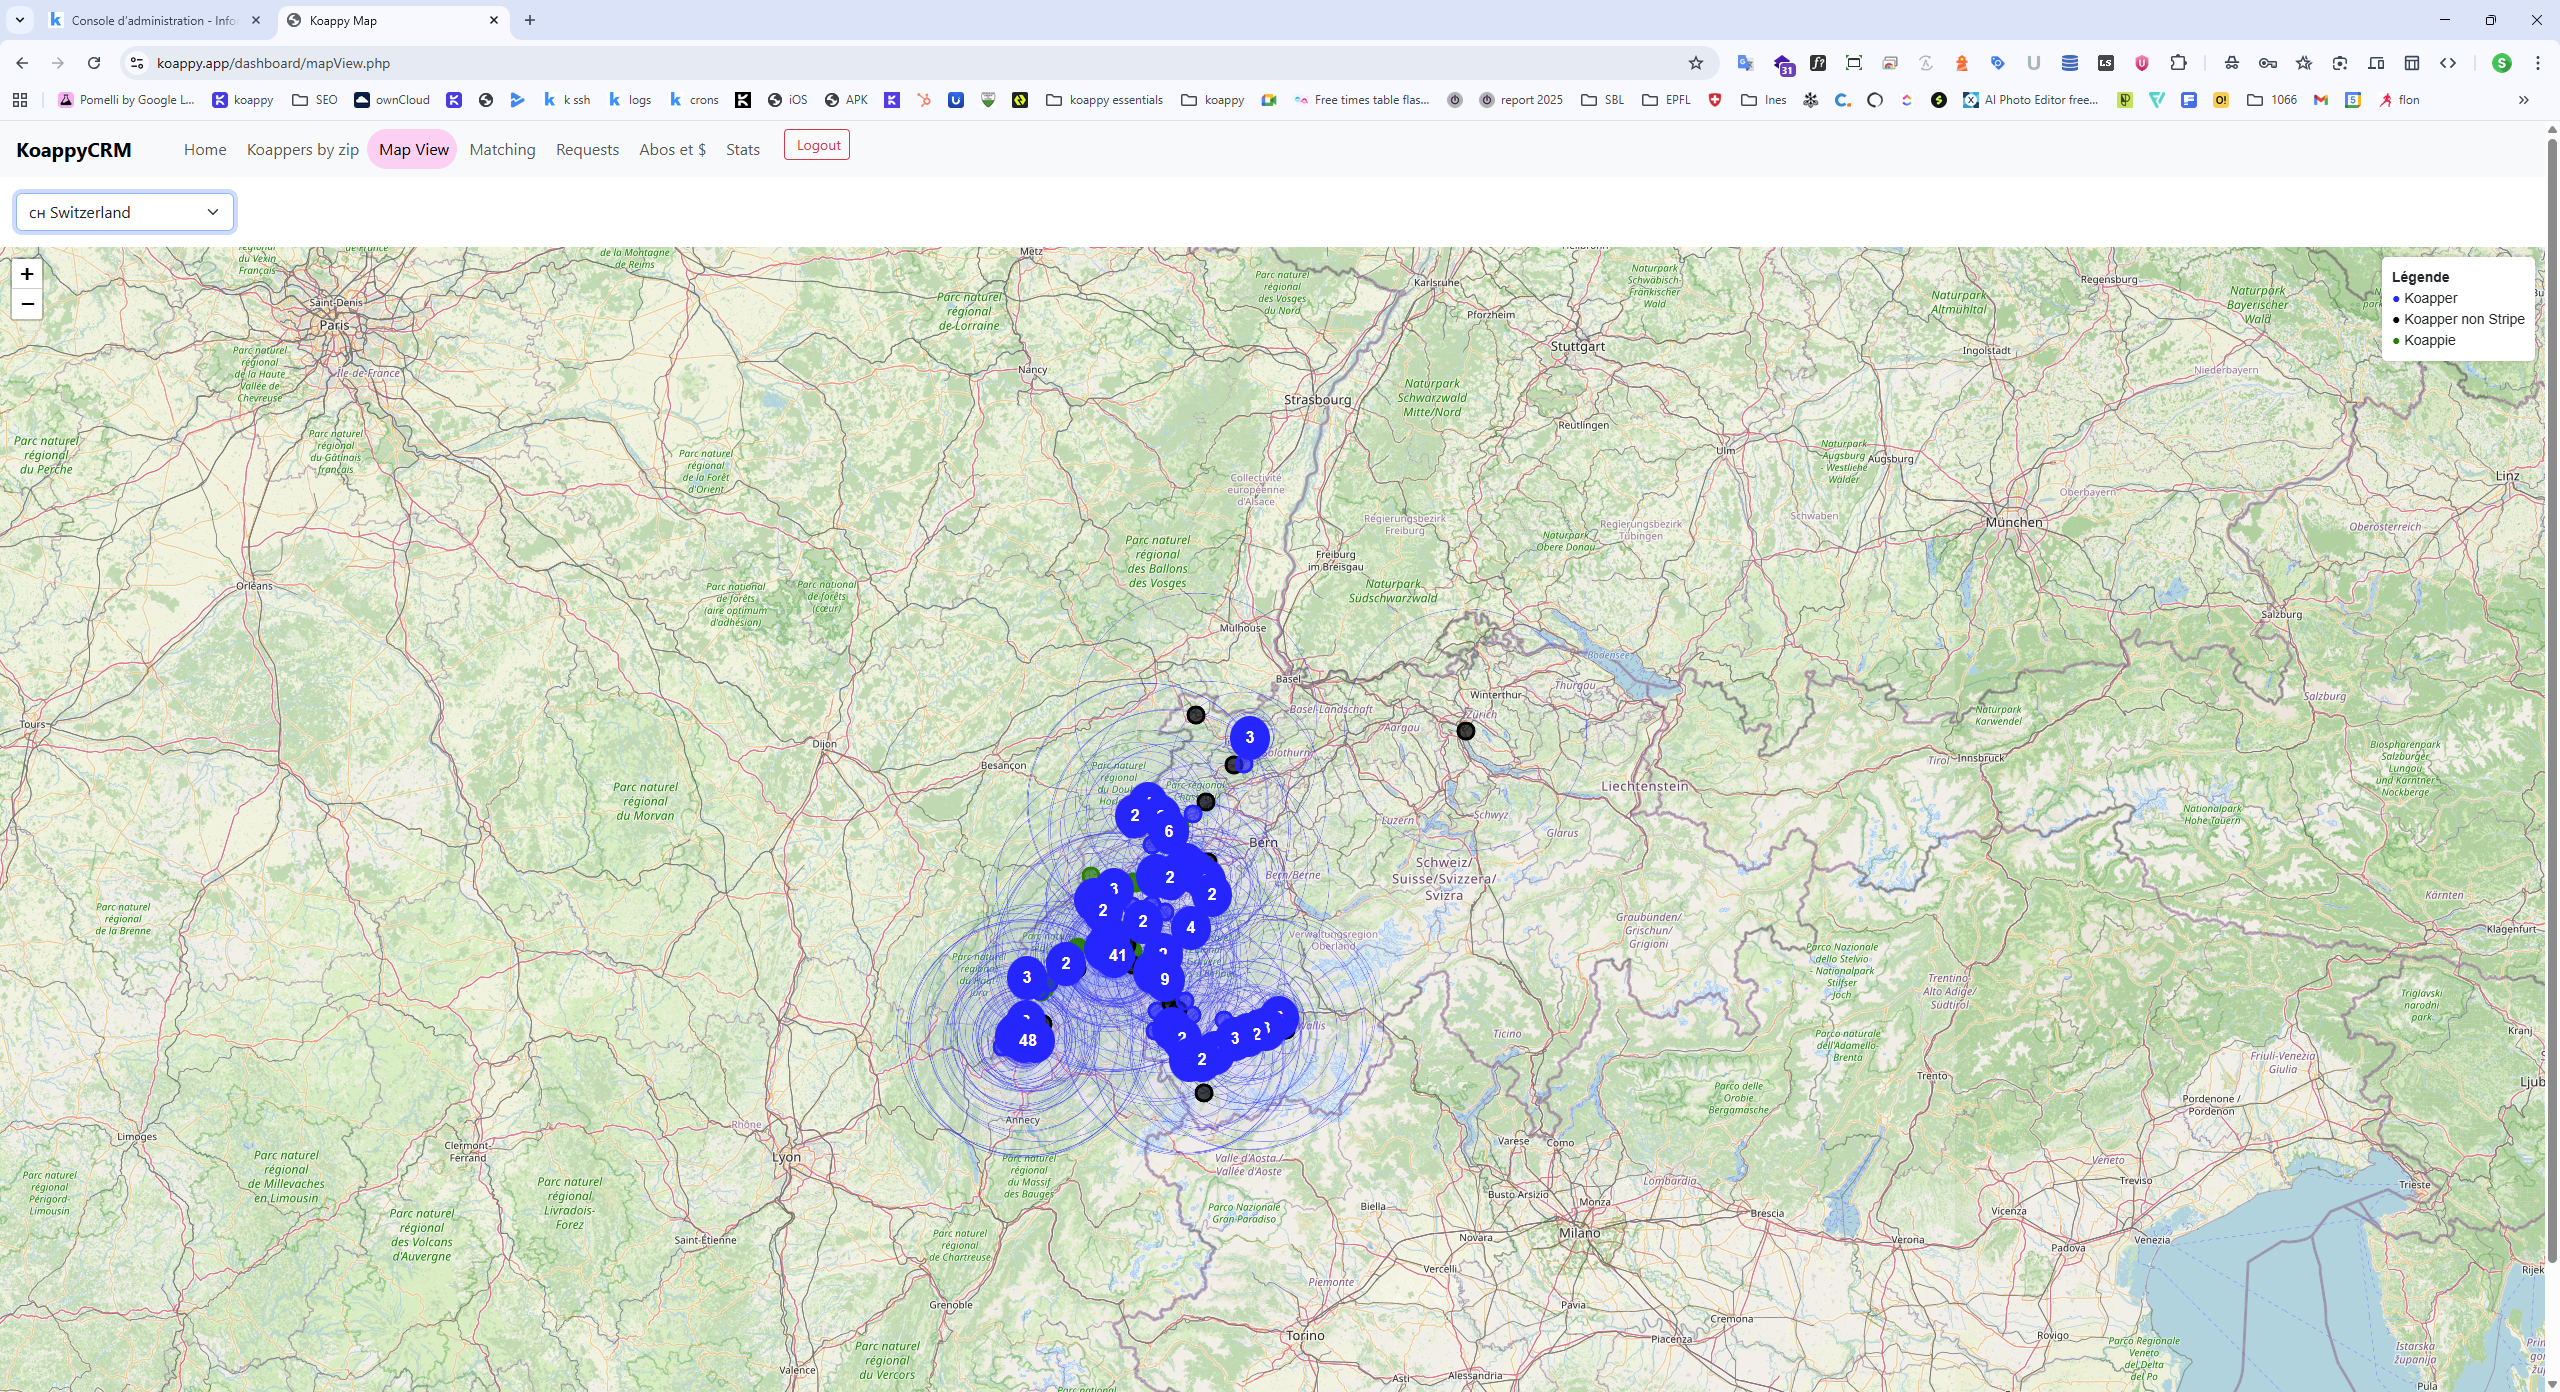Expand the 1066 bookmarks folder
This screenshot has width=2560, height=1392.
[2272, 100]
